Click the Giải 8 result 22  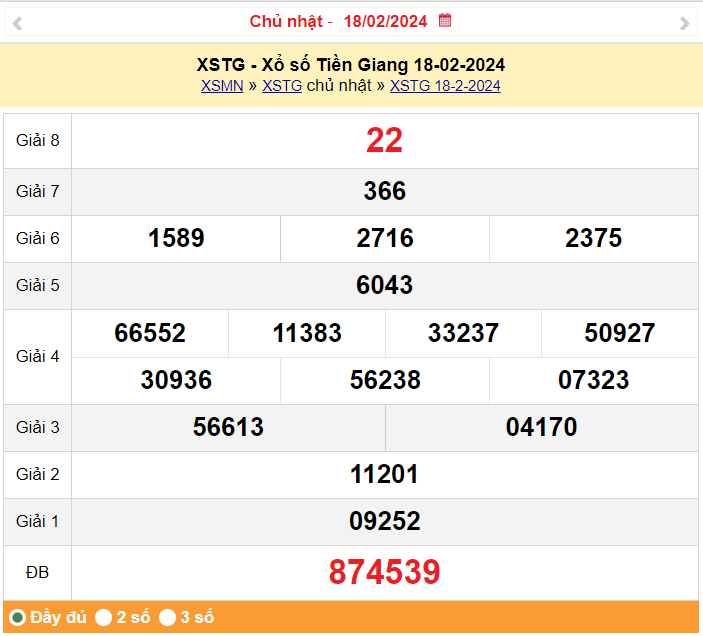pyautogui.click(x=384, y=141)
